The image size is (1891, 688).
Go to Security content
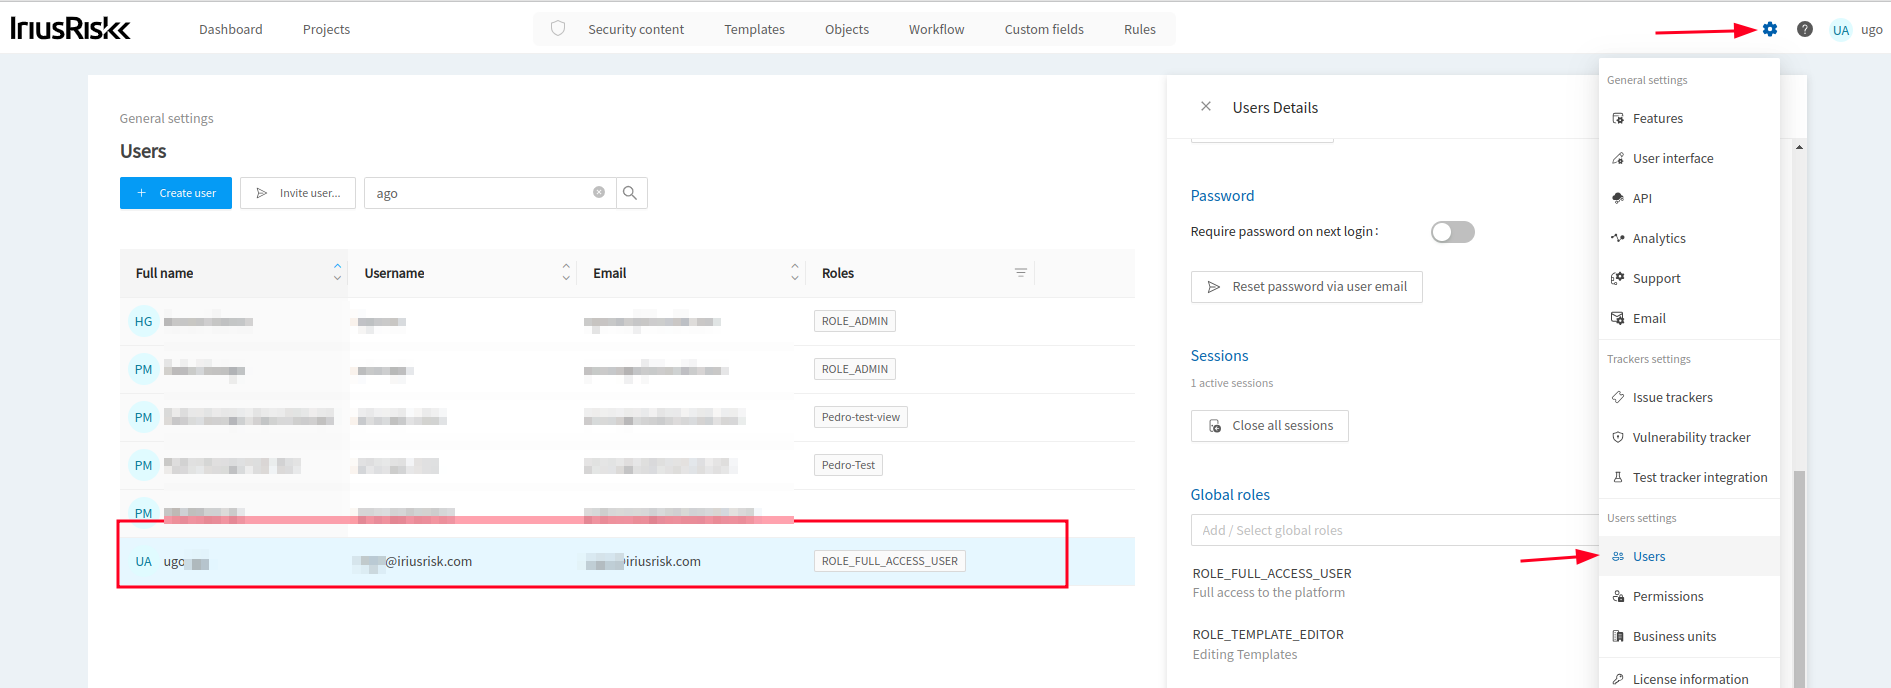pyautogui.click(x=636, y=29)
